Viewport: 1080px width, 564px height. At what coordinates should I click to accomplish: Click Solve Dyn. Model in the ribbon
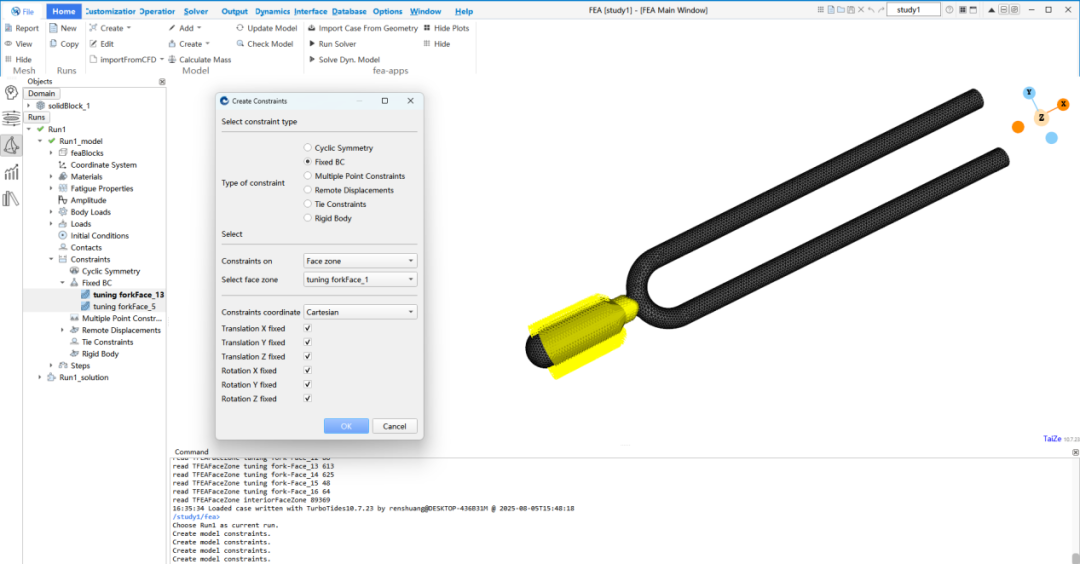(344, 59)
